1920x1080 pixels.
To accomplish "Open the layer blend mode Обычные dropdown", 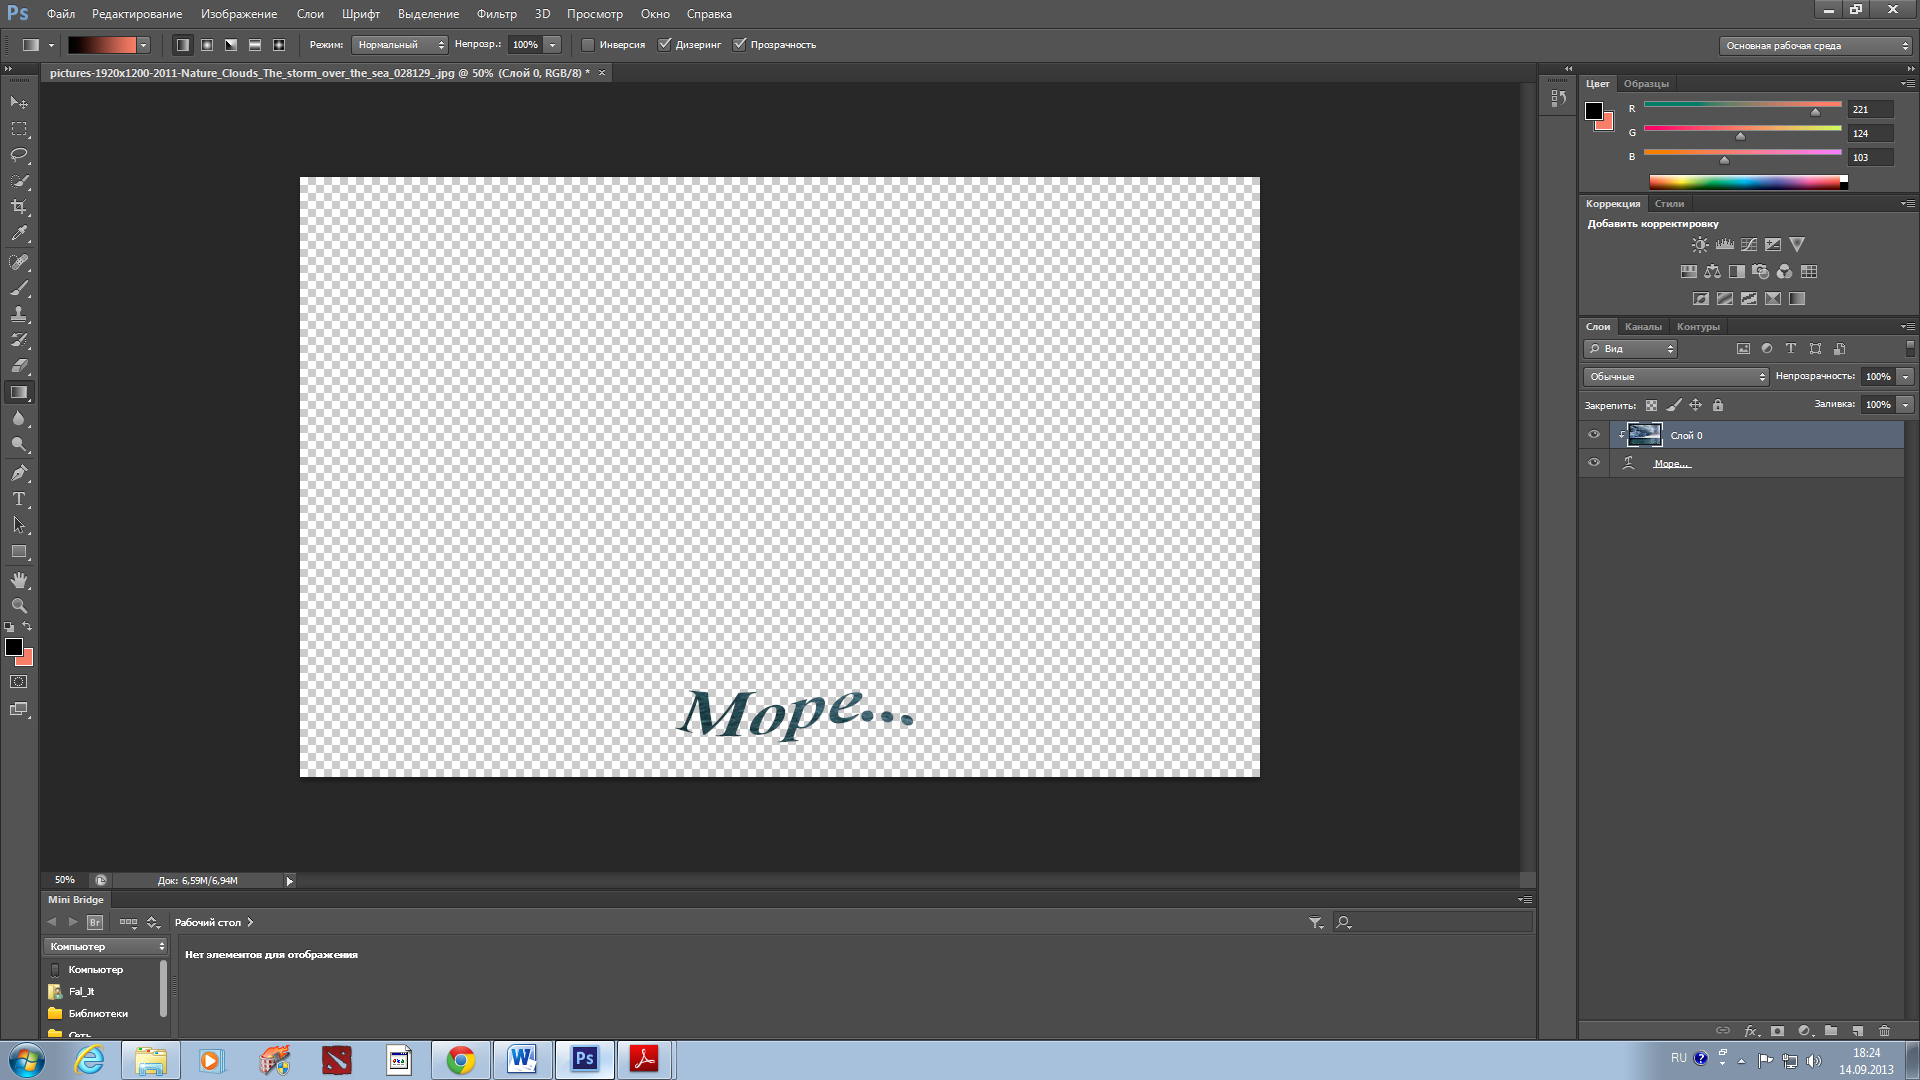I will pyautogui.click(x=1676, y=377).
